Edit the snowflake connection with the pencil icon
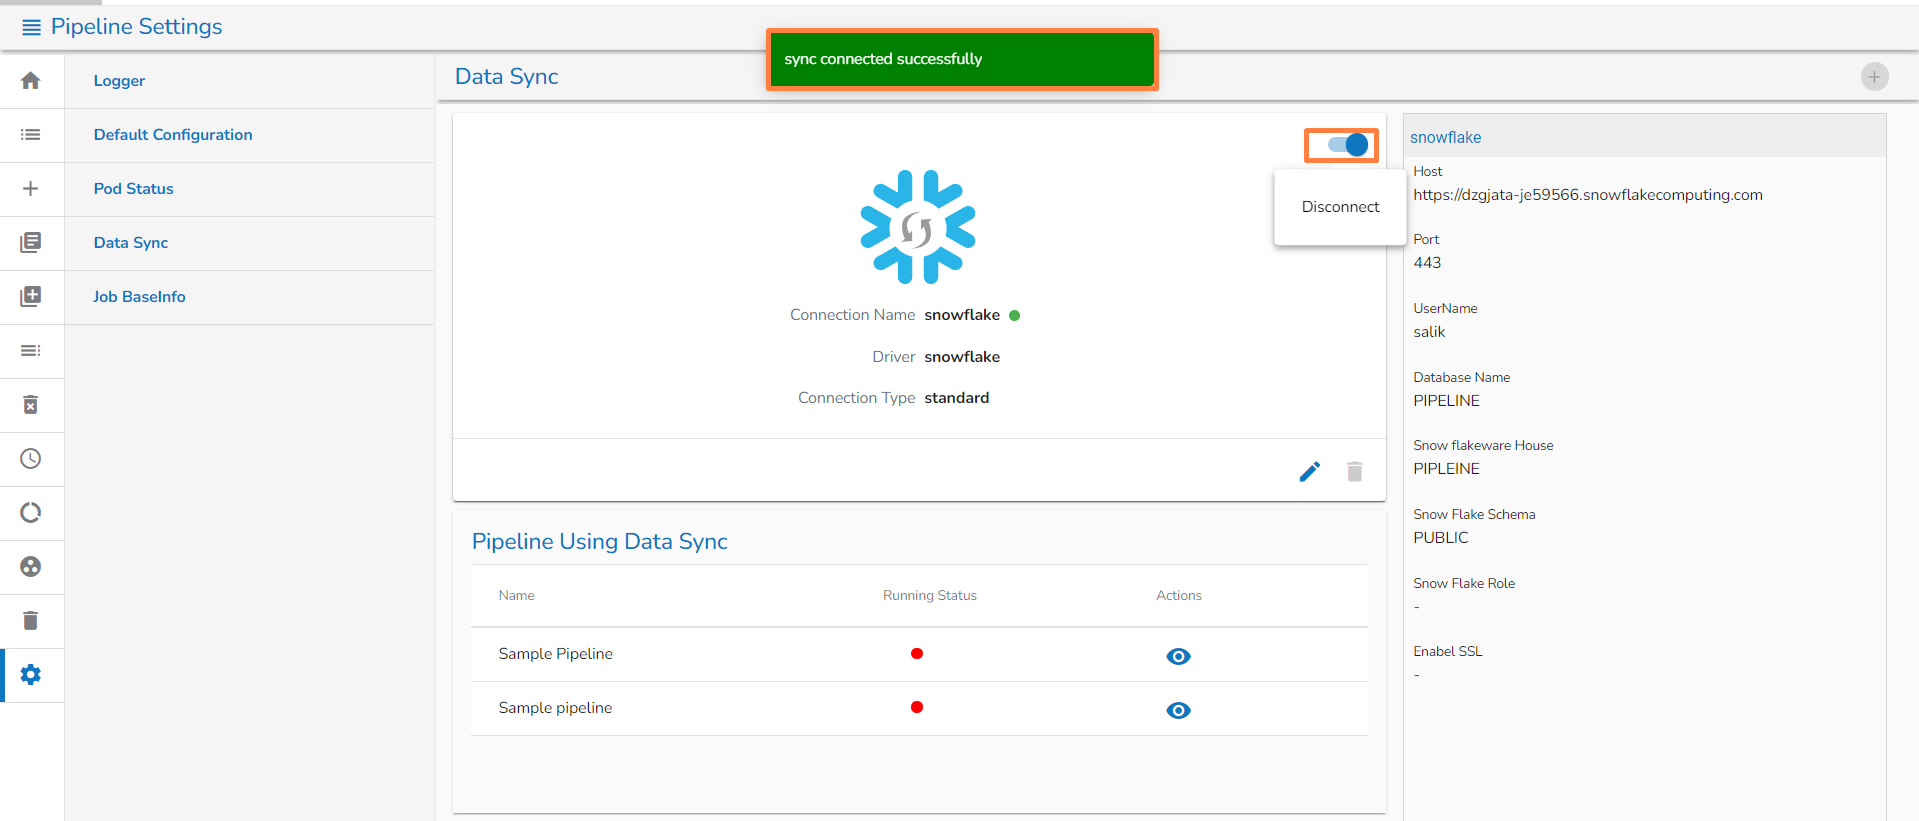Image resolution: width=1919 pixels, height=821 pixels. (x=1309, y=471)
